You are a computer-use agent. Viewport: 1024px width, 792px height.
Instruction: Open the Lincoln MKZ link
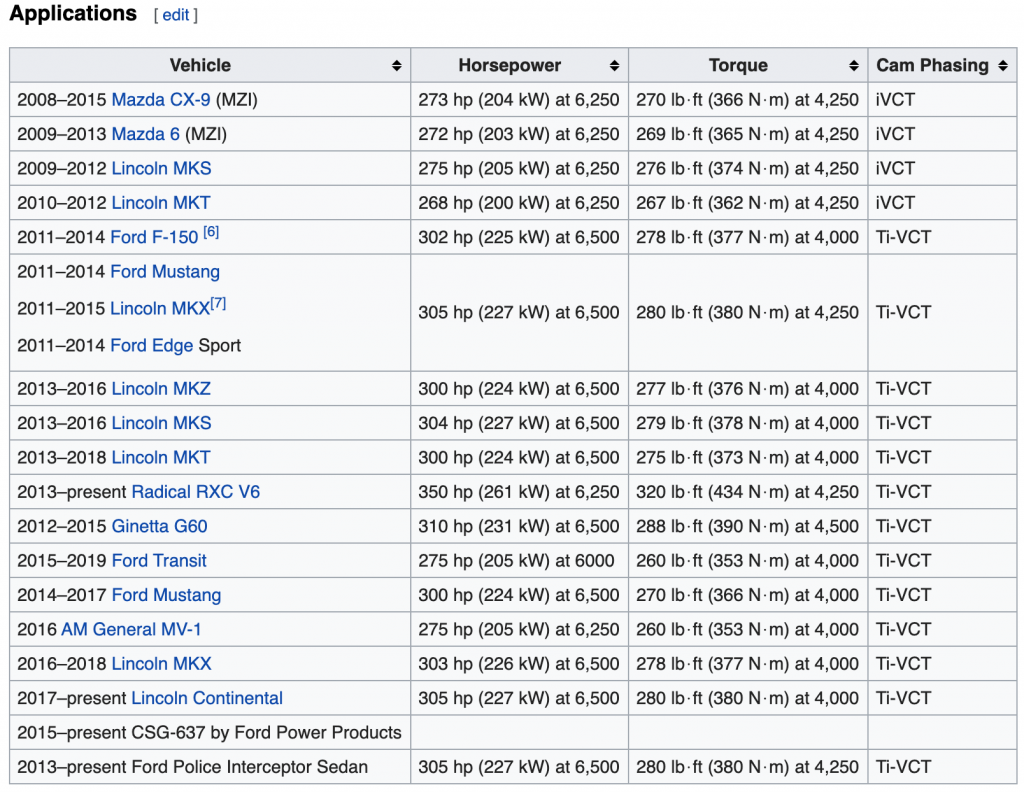161,389
